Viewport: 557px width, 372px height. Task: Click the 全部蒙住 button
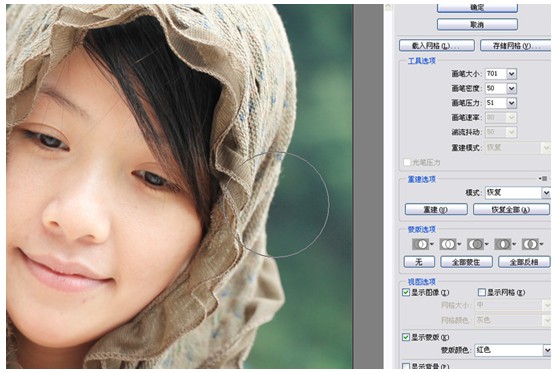pos(466,262)
